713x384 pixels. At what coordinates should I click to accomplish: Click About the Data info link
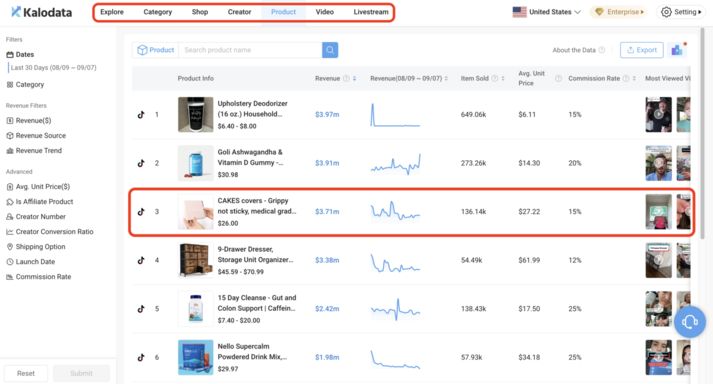point(578,50)
